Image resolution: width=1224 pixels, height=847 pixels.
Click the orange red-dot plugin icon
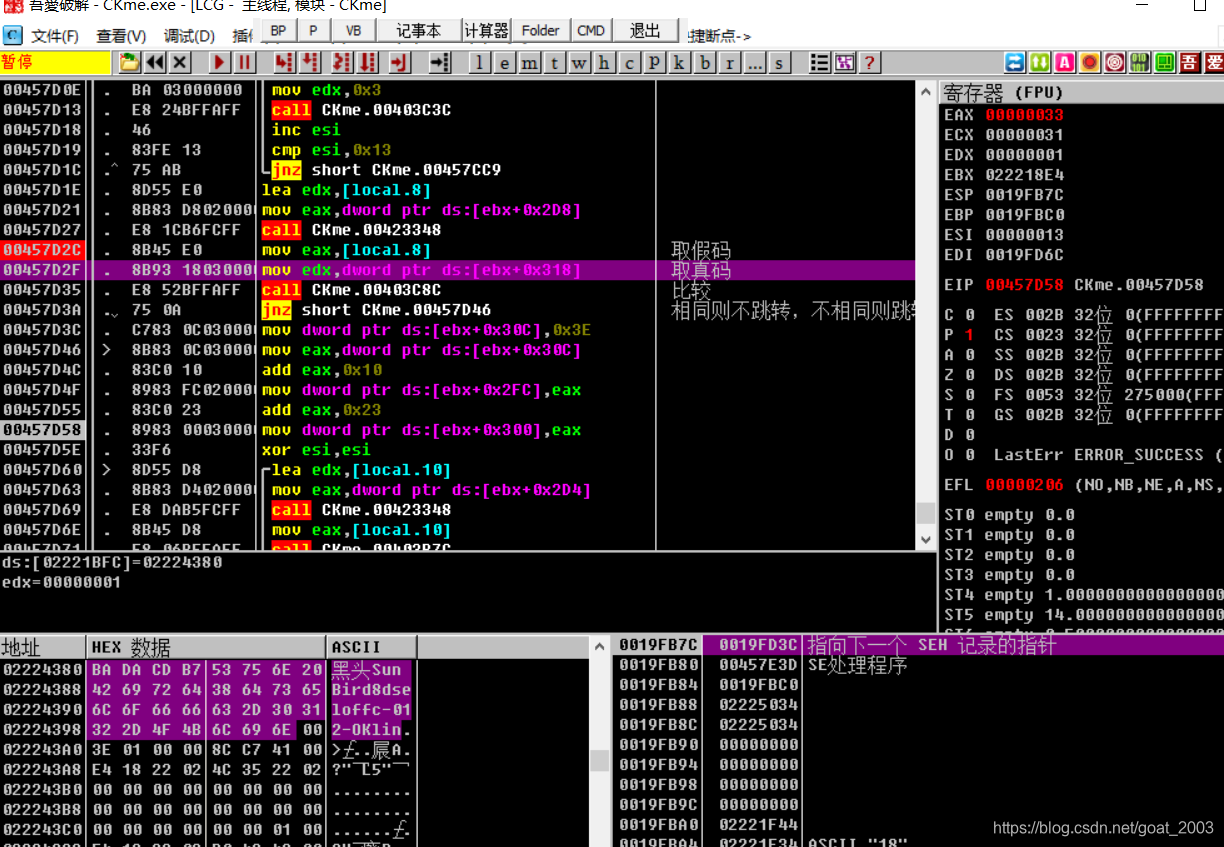[x=1090, y=63]
